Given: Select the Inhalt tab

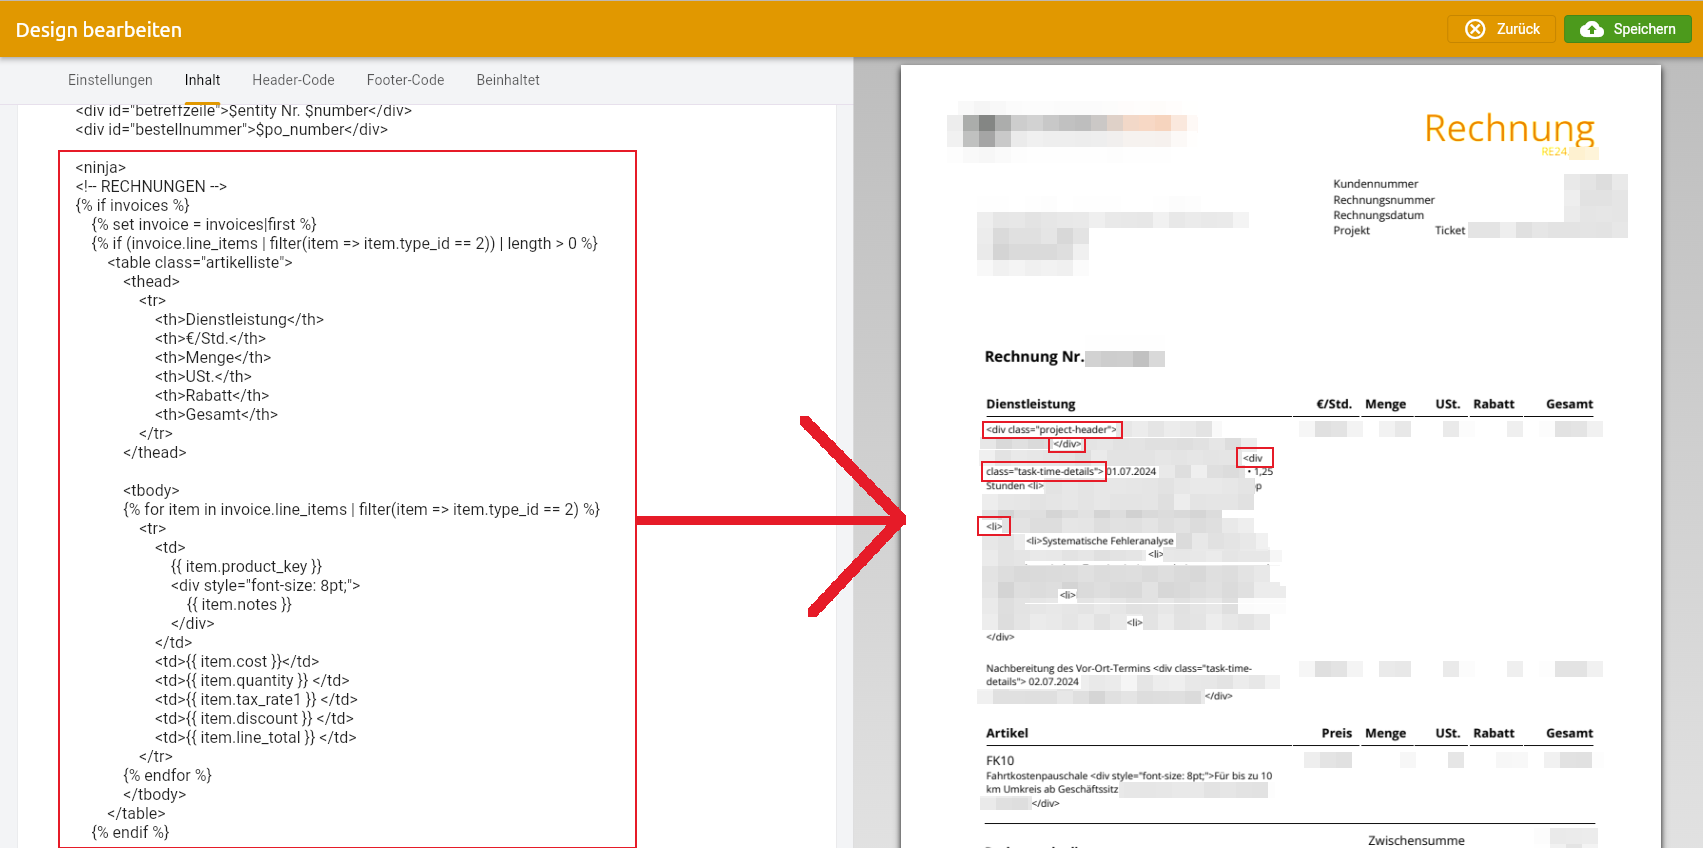Looking at the screenshot, I should coord(202,80).
